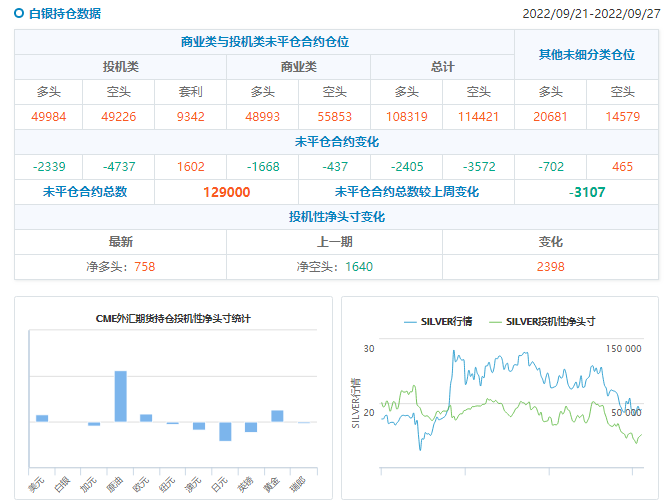The image size is (671, 501).
Task: Click the 净多头 758 latest value
Action: tap(120, 267)
